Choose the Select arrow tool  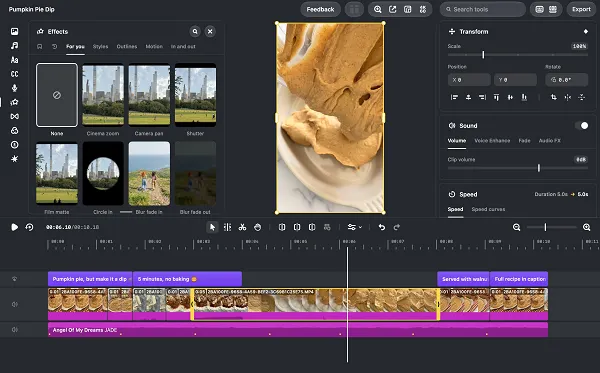tap(212, 227)
